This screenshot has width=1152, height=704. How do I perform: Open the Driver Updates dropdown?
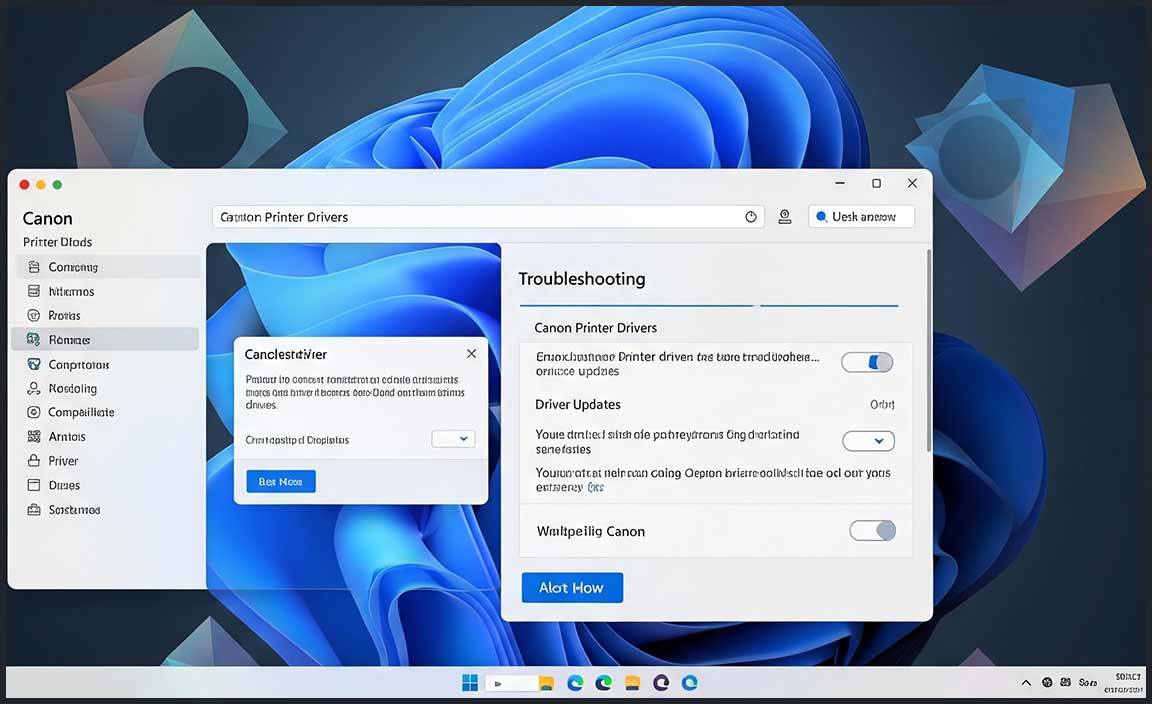(868, 441)
